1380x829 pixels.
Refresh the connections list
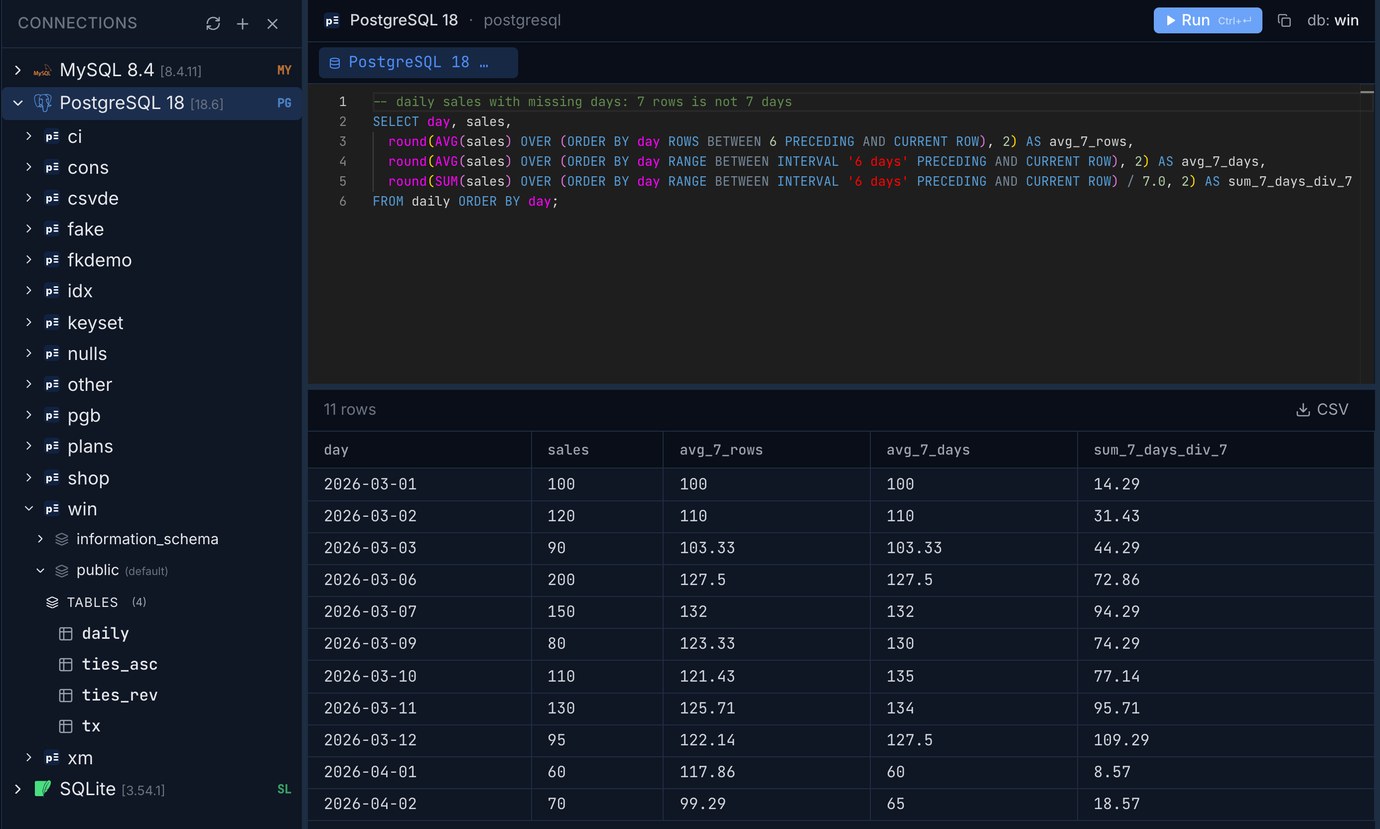click(x=213, y=23)
